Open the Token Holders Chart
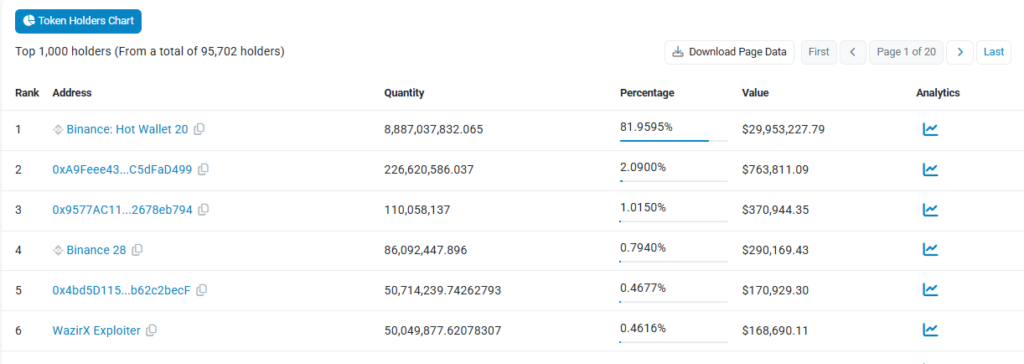1024x364 pixels. 78,21
